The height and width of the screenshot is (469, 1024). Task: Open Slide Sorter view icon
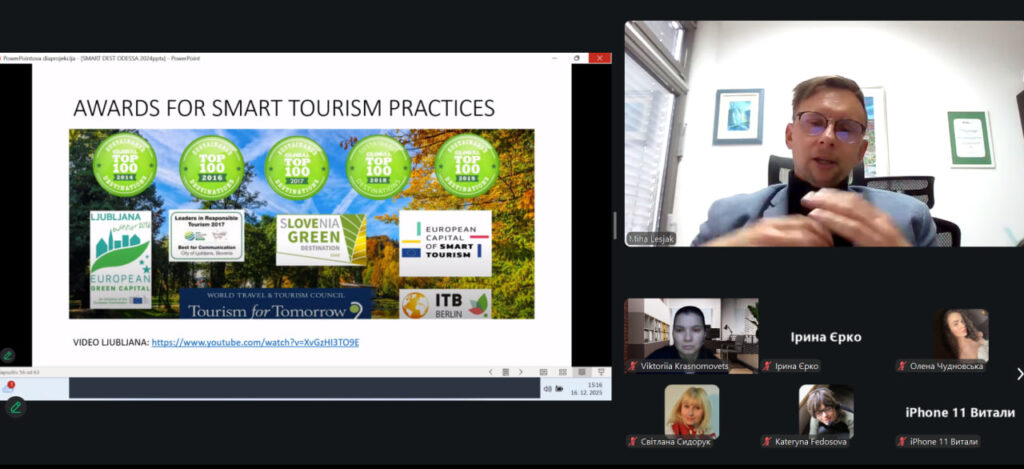[563, 372]
